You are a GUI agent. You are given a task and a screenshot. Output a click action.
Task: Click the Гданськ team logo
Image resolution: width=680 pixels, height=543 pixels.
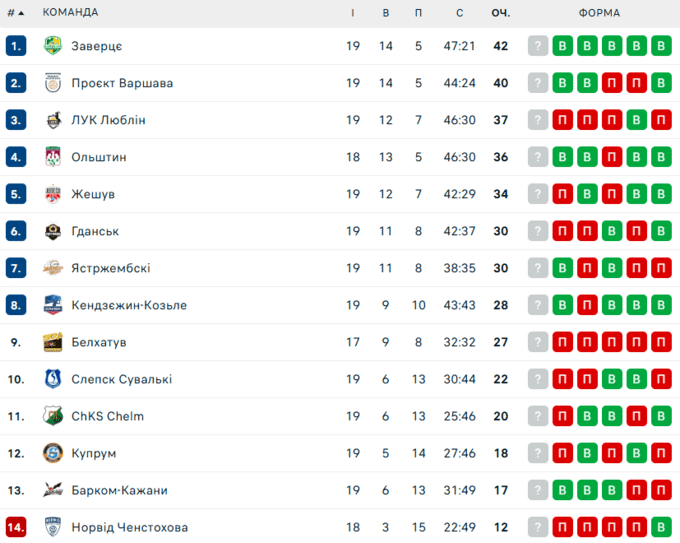point(53,231)
